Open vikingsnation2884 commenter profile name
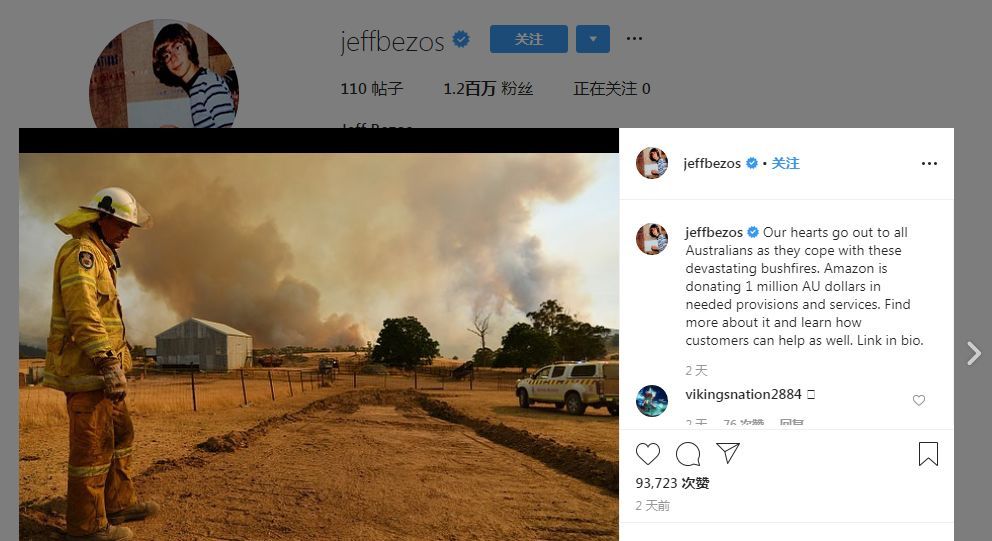The image size is (992, 541). pos(743,394)
